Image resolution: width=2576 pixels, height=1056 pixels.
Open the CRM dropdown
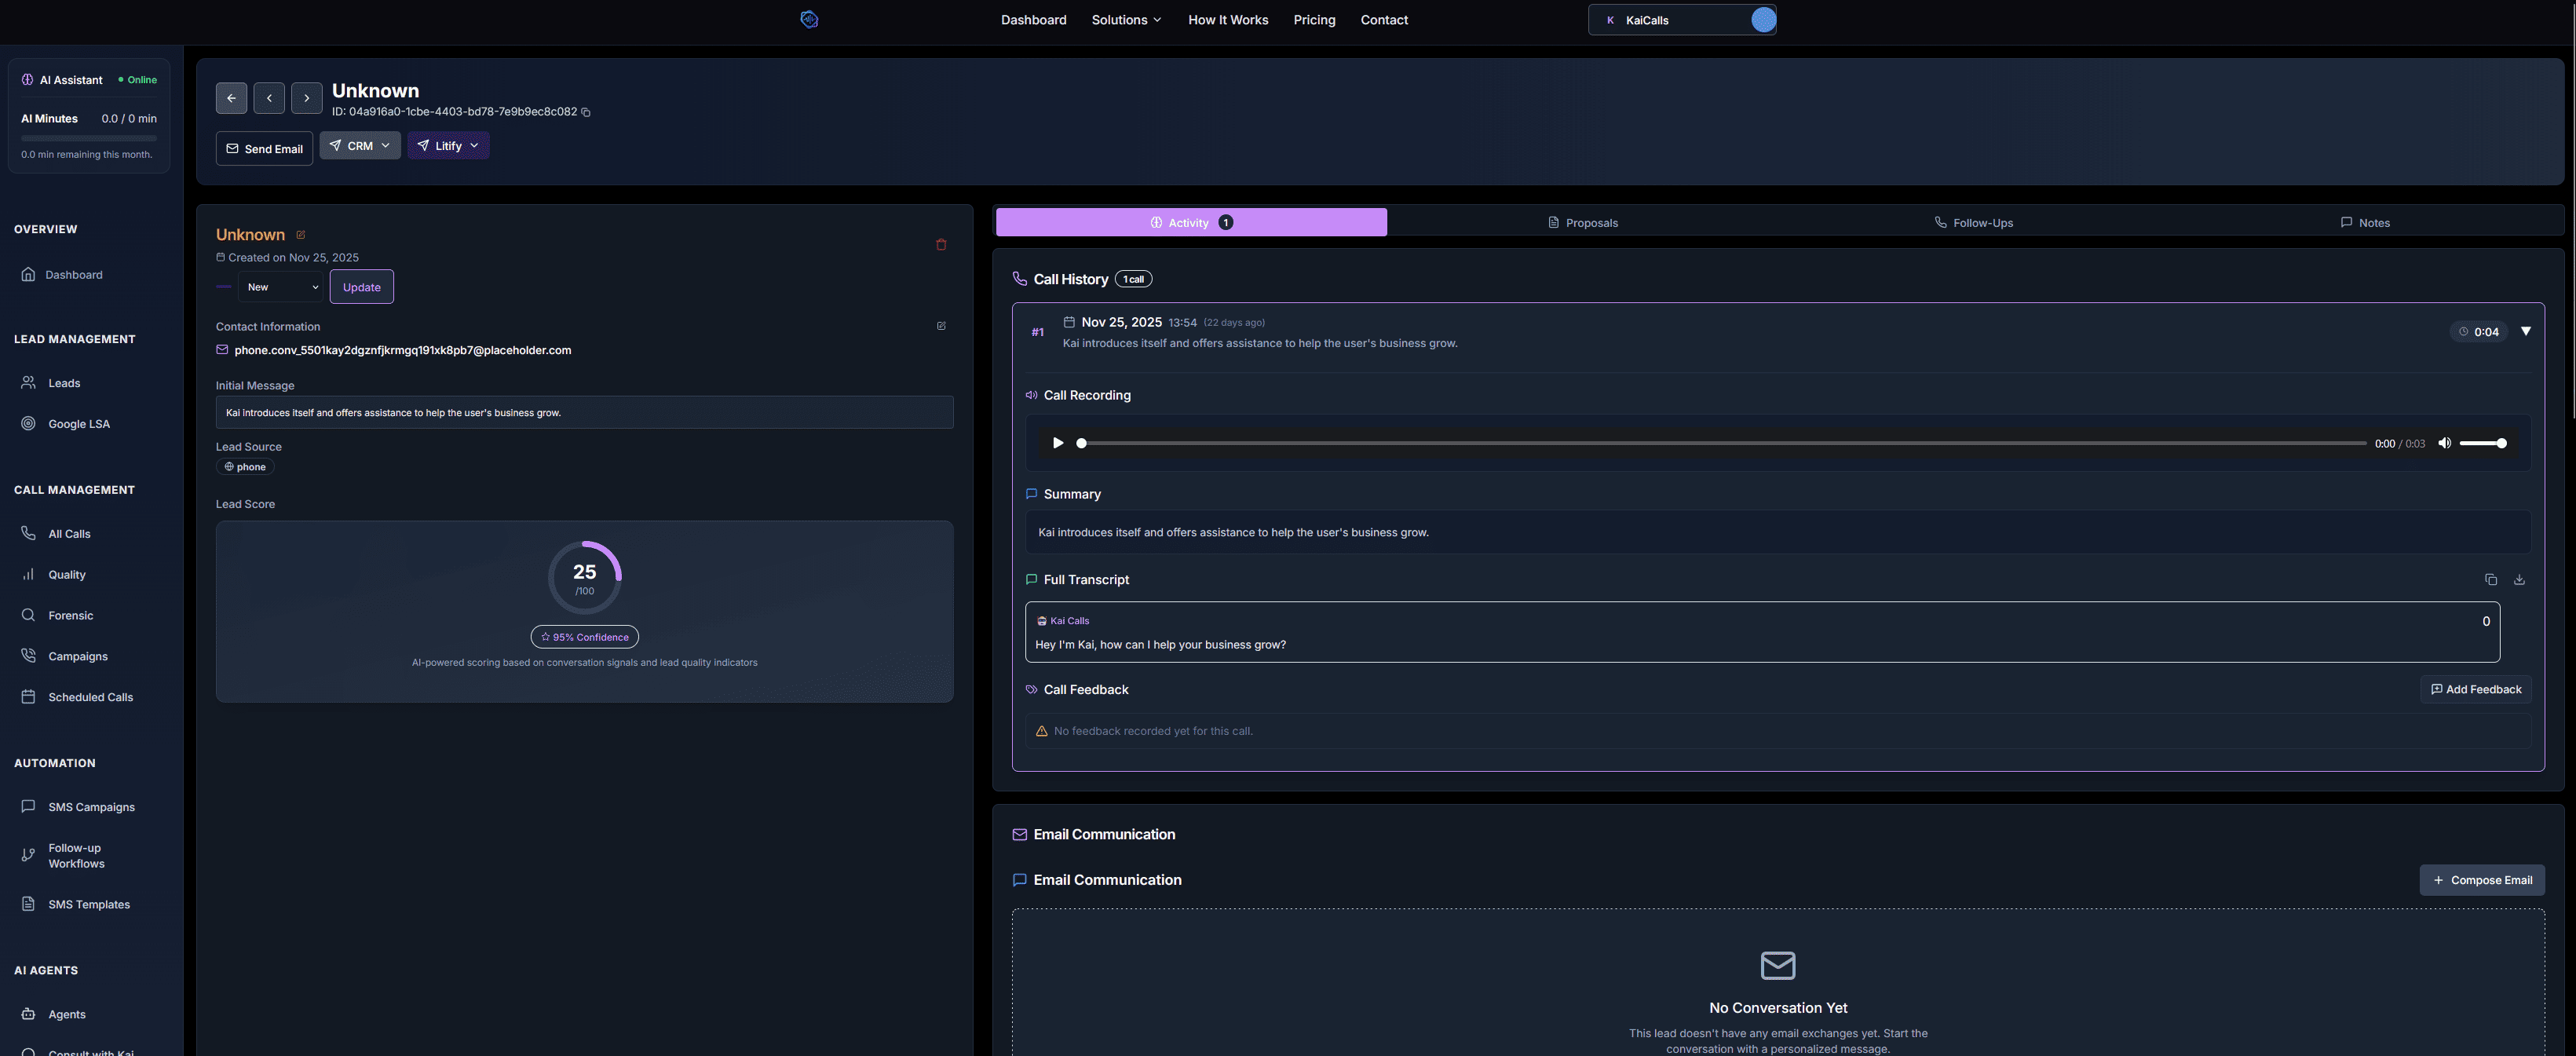tap(359, 145)
